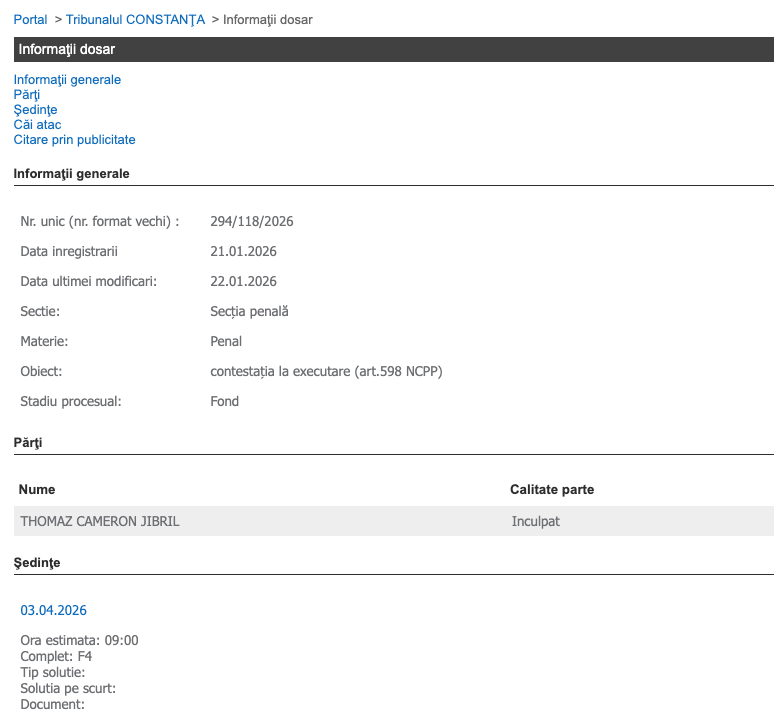This screenshot has height=725, width=783.
Task: Click the Nume column header
Action: [37, 490]
